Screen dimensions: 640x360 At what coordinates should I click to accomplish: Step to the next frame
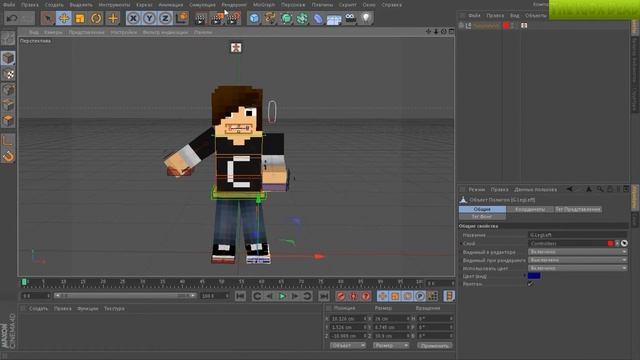pyautogui.click(x=294, y=296)
